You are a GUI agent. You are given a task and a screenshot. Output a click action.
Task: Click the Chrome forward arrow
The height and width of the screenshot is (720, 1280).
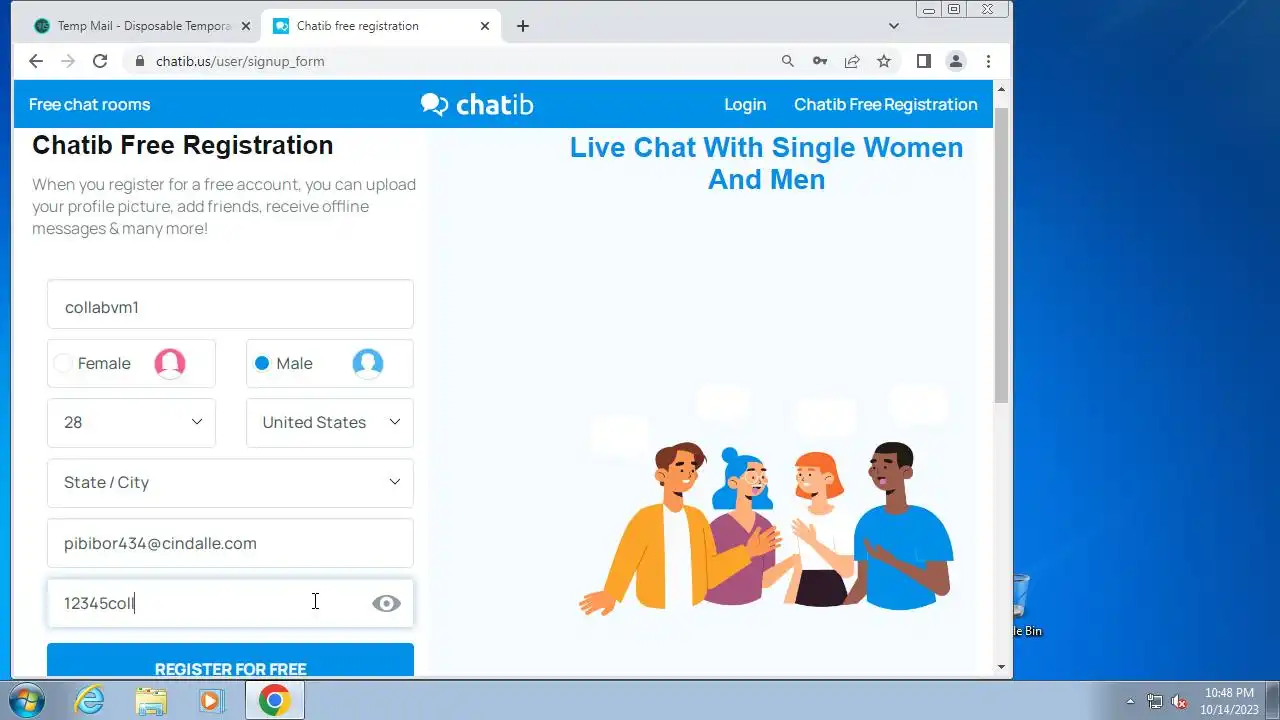68,61
